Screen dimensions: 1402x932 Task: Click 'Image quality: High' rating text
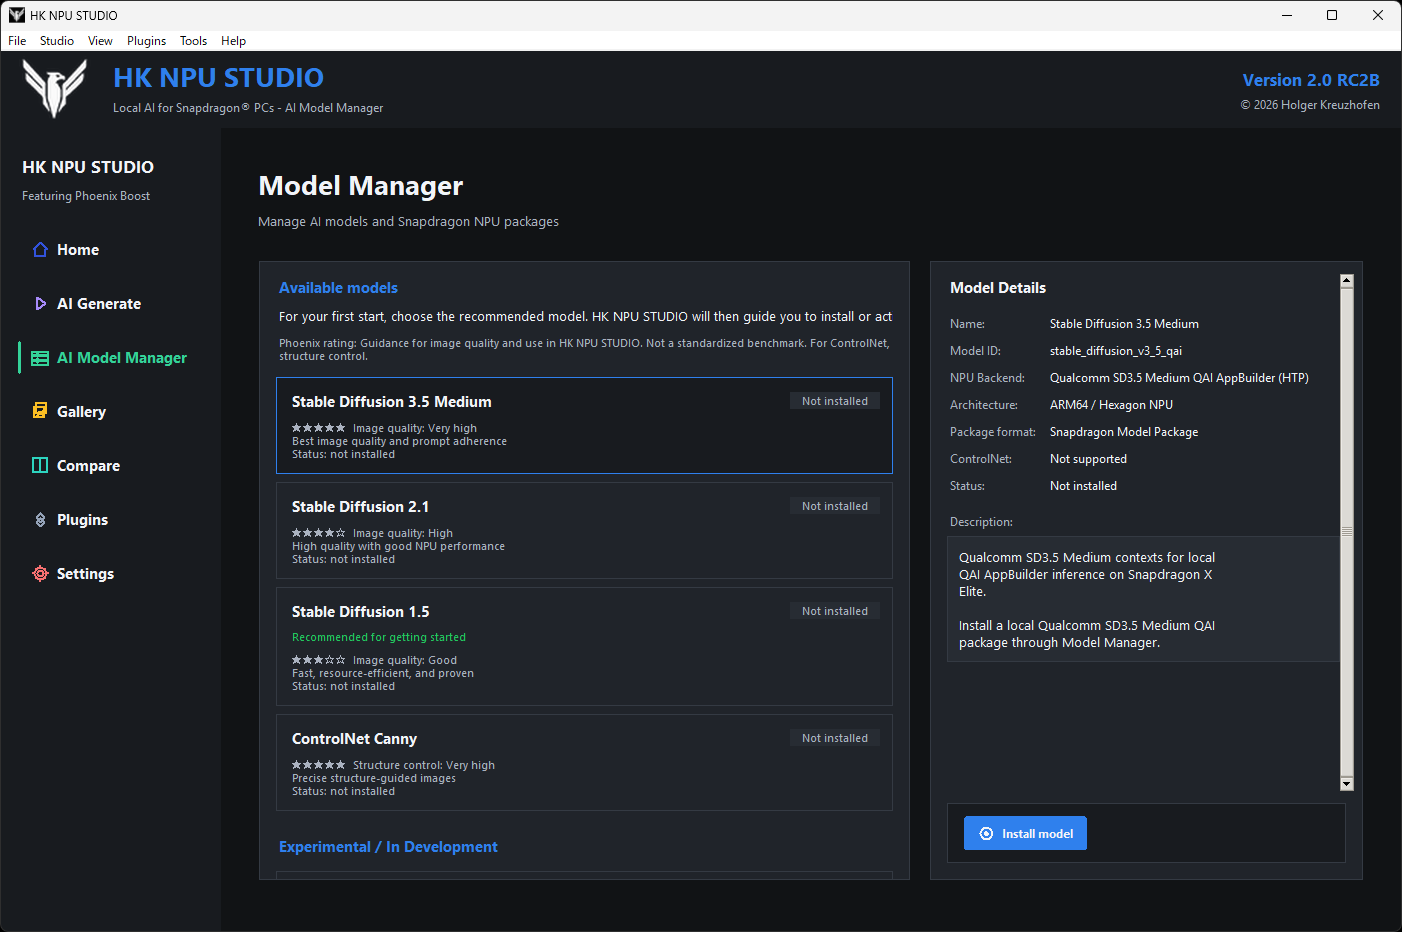[403, 533]
